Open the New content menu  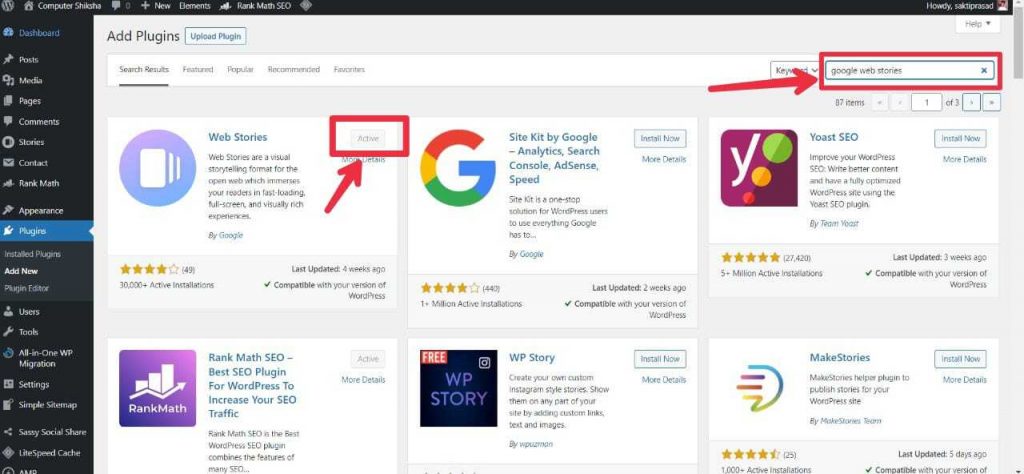coord(155,6)
